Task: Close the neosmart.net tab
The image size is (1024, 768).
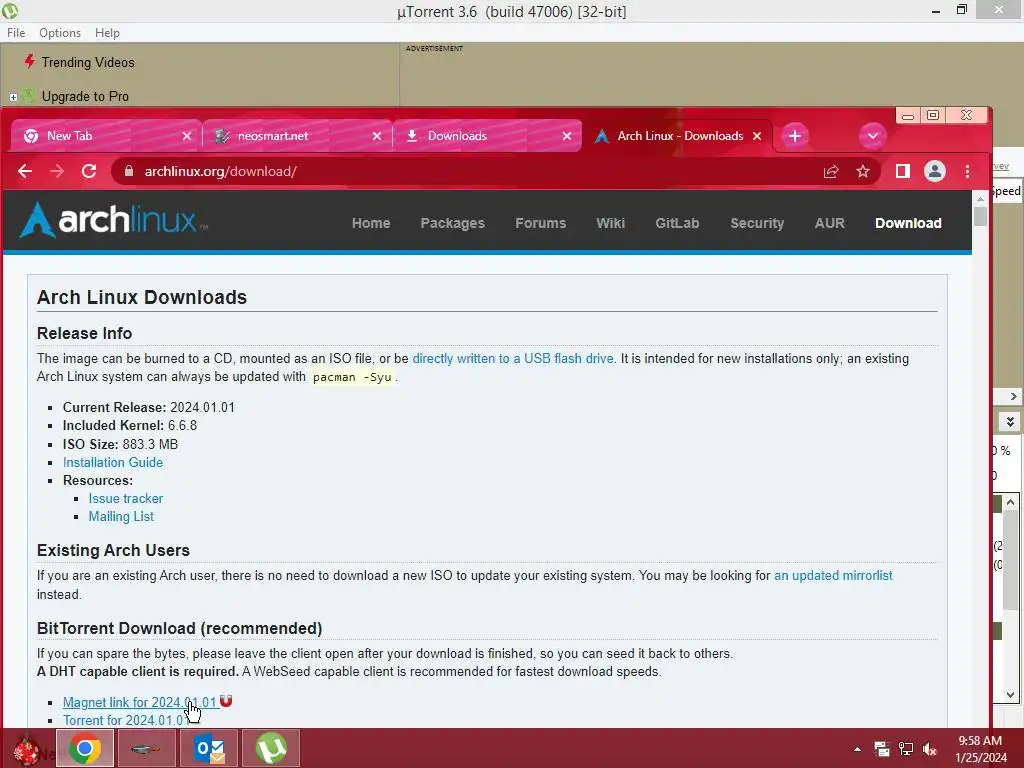Action: coord(377,136)
